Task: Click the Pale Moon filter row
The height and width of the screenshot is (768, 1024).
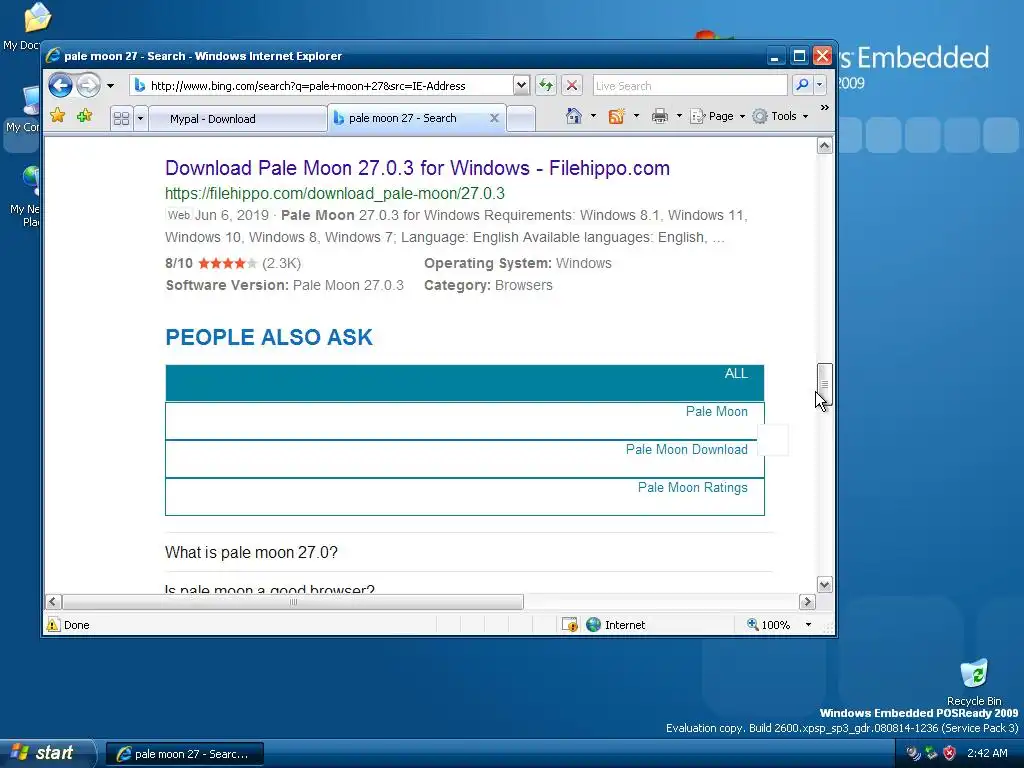Action: tap(464, 421)
